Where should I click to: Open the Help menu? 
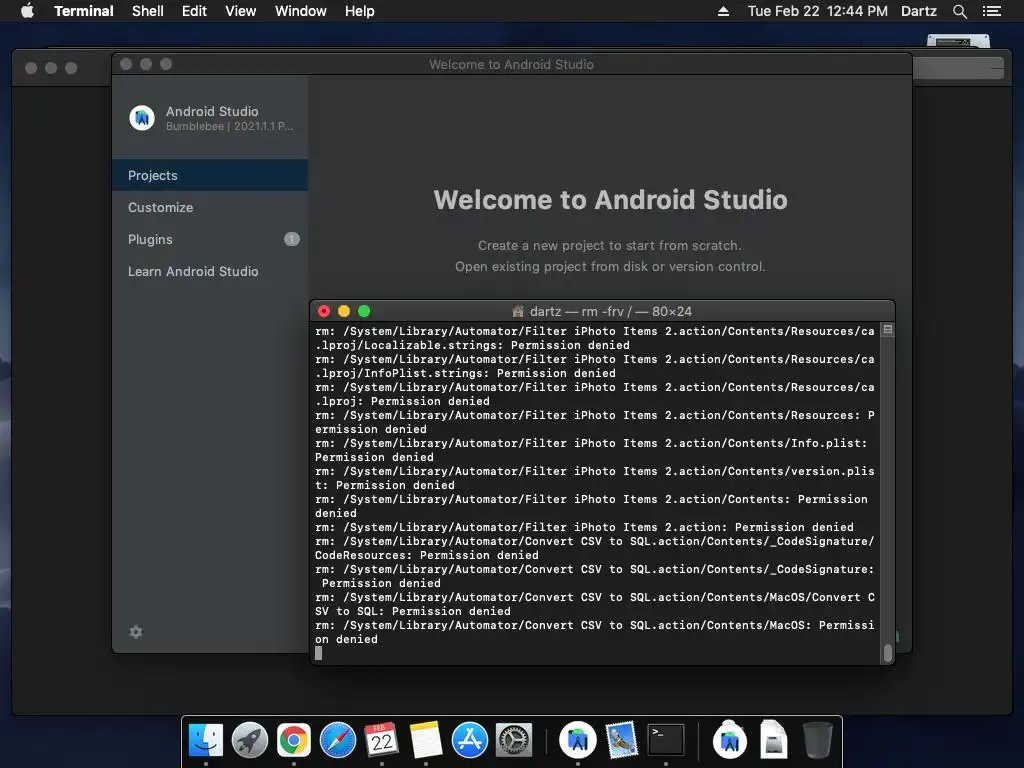coord(359,11)
